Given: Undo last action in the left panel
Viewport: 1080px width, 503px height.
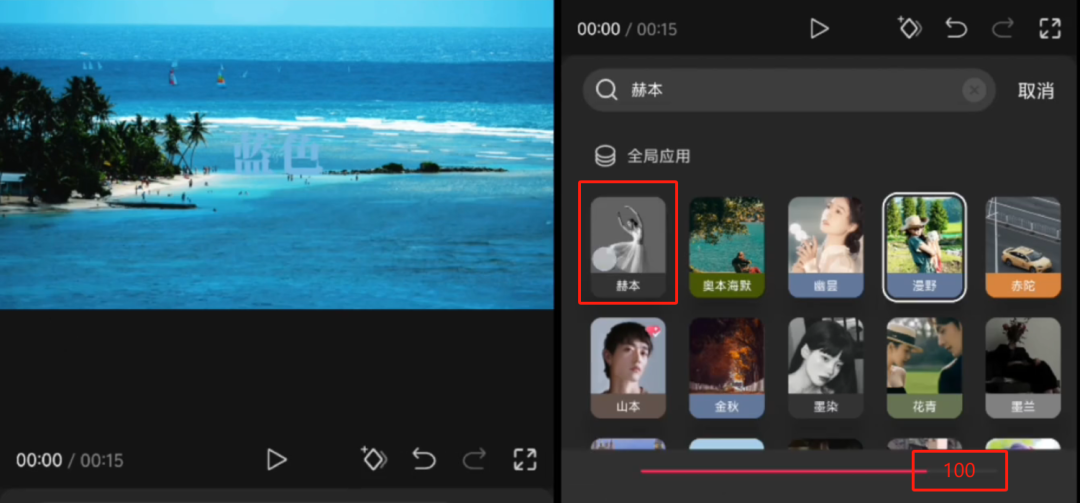Looking at the screenshot, I should pyautogui.click(x=424, y=459).
